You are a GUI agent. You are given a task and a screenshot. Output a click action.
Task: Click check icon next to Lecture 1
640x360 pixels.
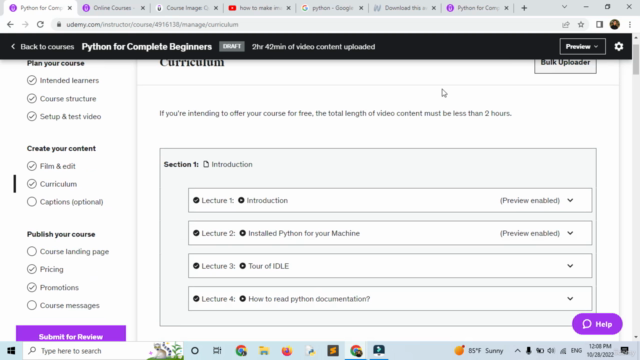[196, 200]
